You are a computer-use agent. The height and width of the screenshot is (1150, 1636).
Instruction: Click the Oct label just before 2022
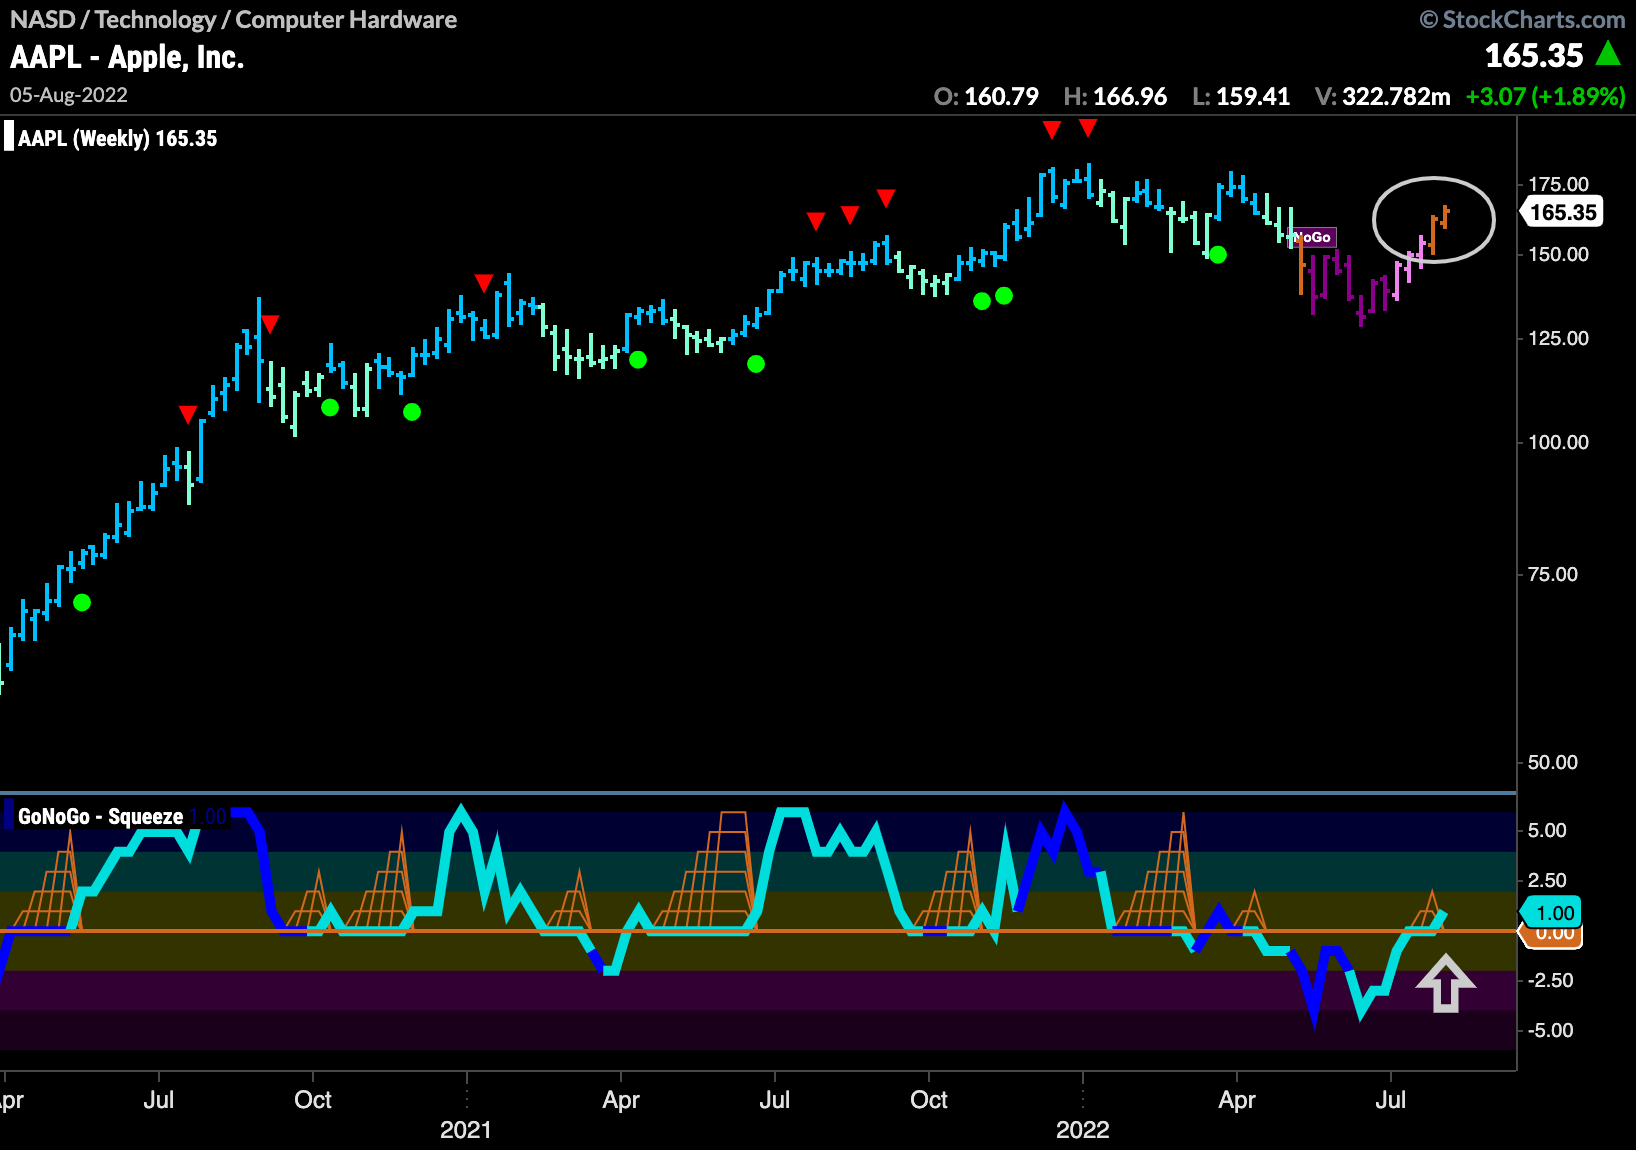coord(929,1100)
